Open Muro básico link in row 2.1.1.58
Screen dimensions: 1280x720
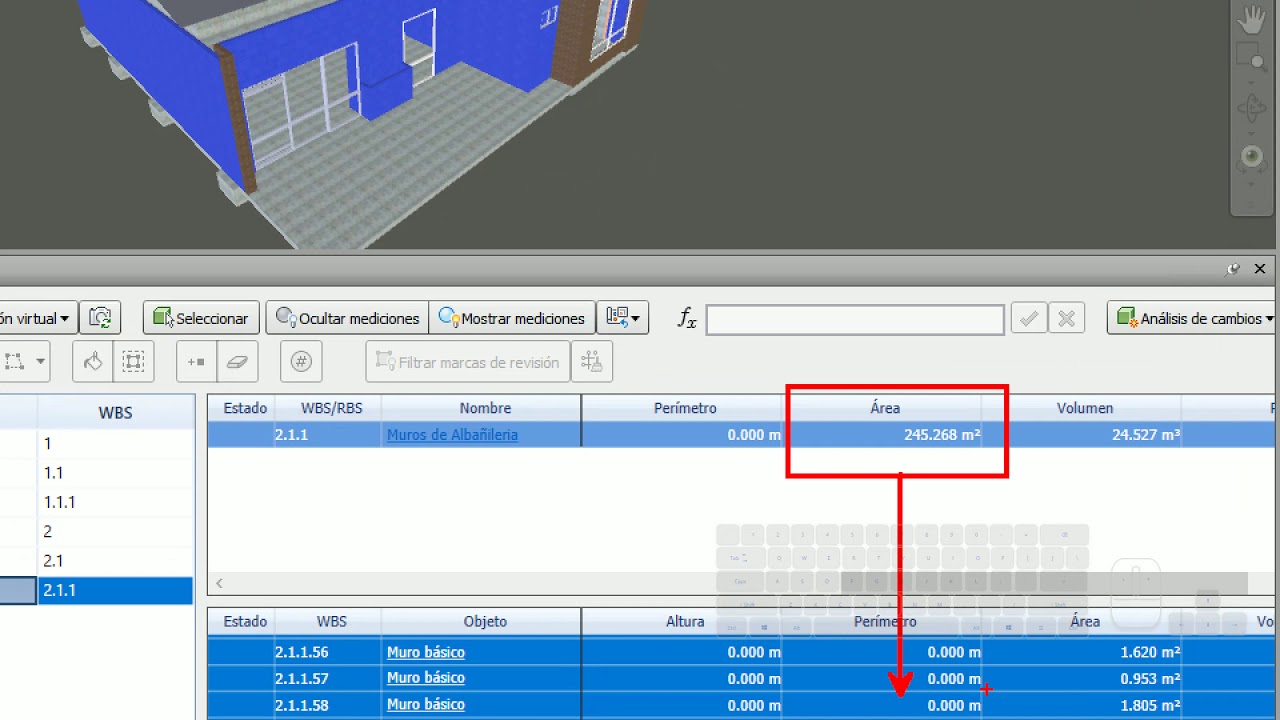426,705
